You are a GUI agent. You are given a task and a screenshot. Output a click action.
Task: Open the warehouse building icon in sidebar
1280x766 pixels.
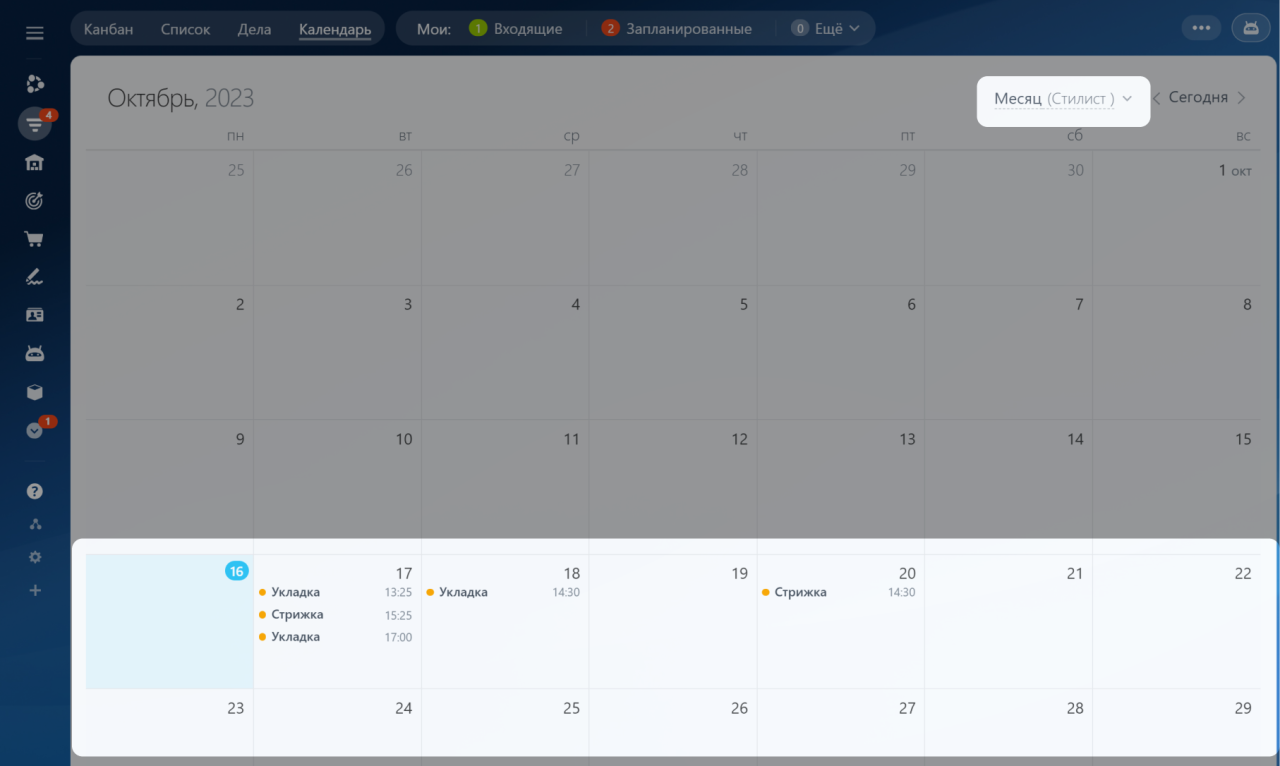[x=35, y=162]
